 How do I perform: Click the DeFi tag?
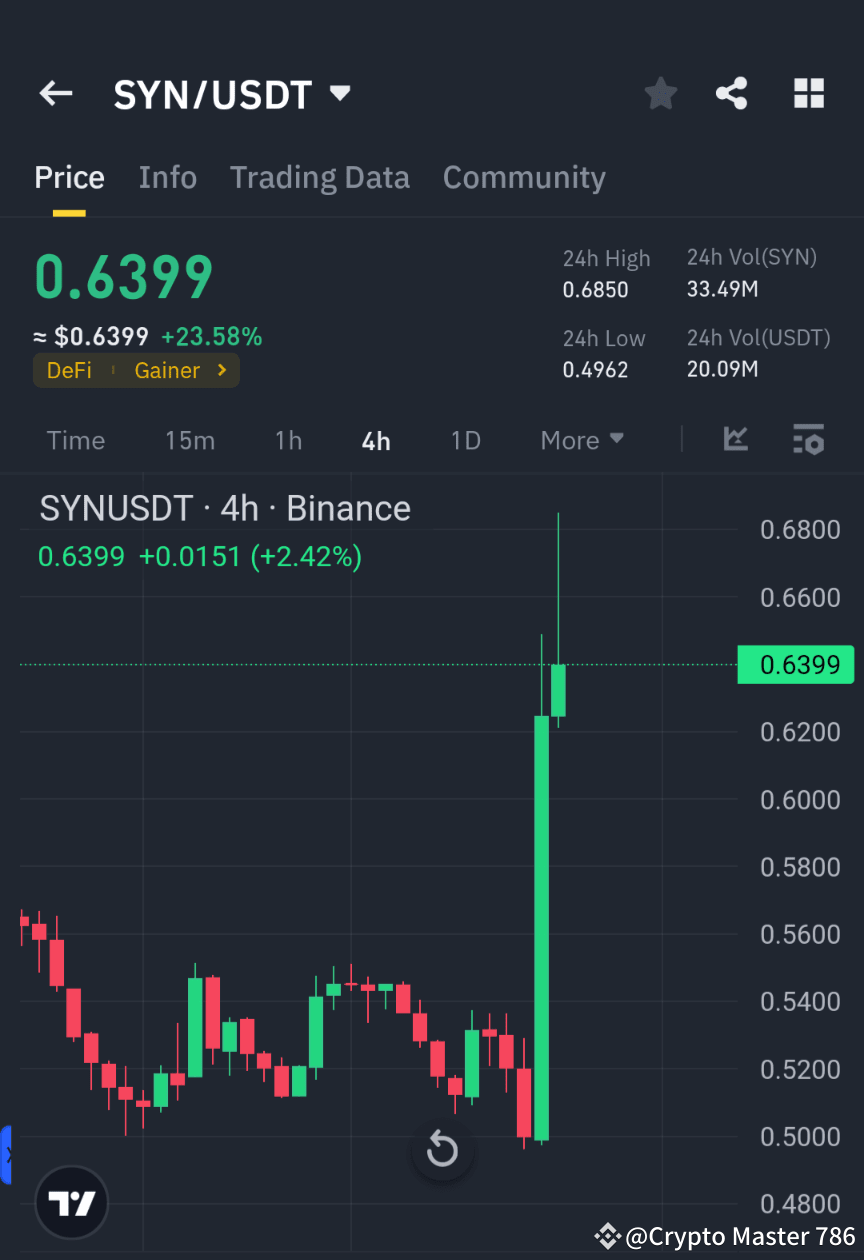[69, 370]
